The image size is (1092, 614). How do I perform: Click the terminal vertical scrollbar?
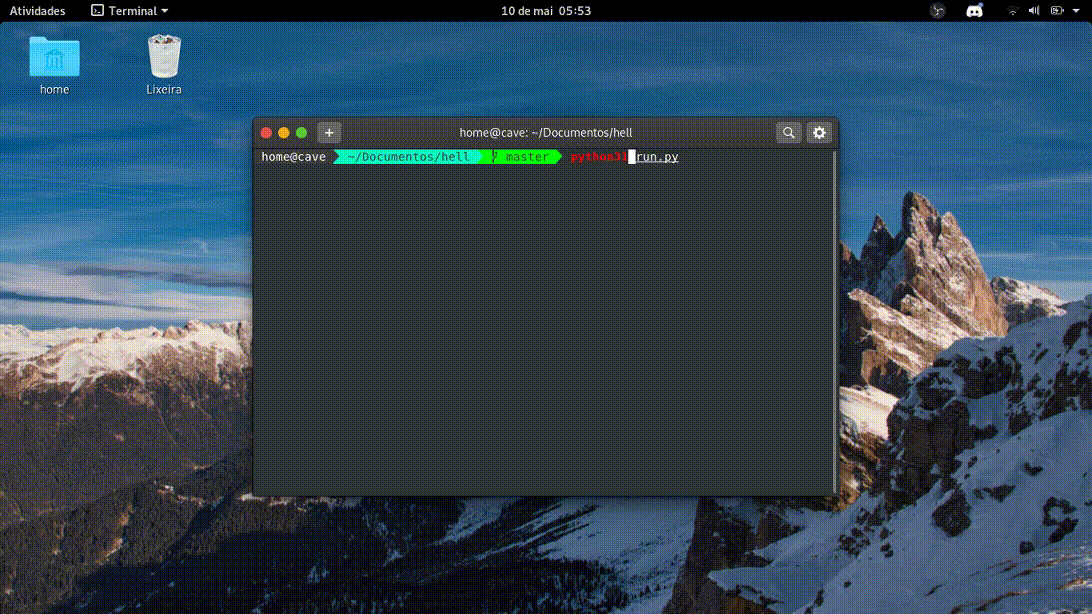834,322
